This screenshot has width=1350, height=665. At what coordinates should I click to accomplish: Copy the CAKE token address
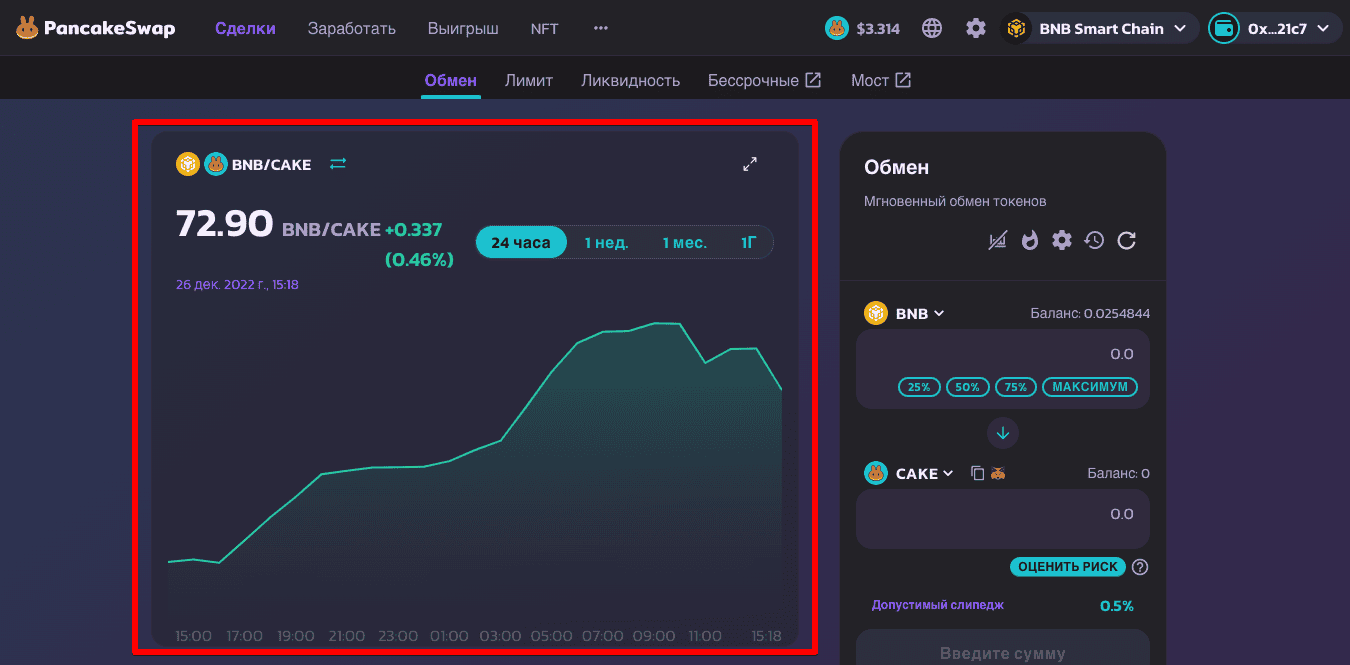(x=978, y=473)
